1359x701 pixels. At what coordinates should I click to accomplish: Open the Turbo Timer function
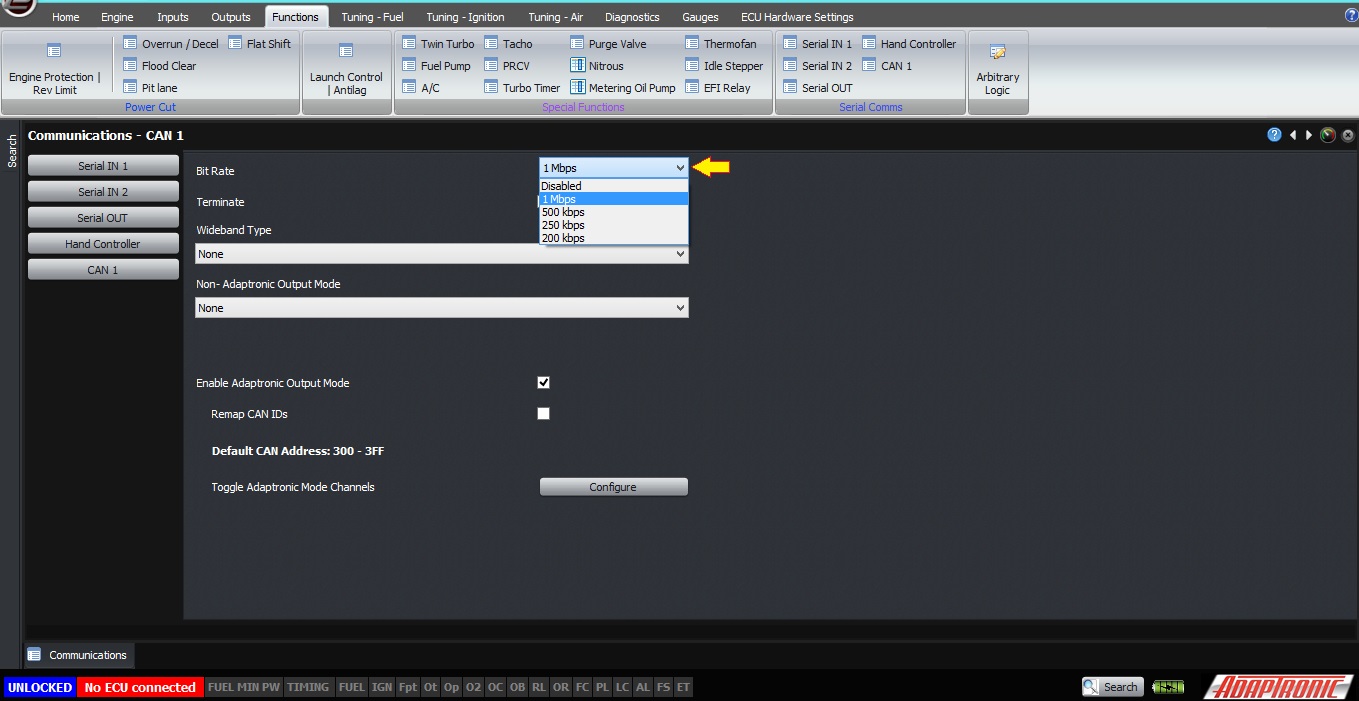click(x=522, y=88)
